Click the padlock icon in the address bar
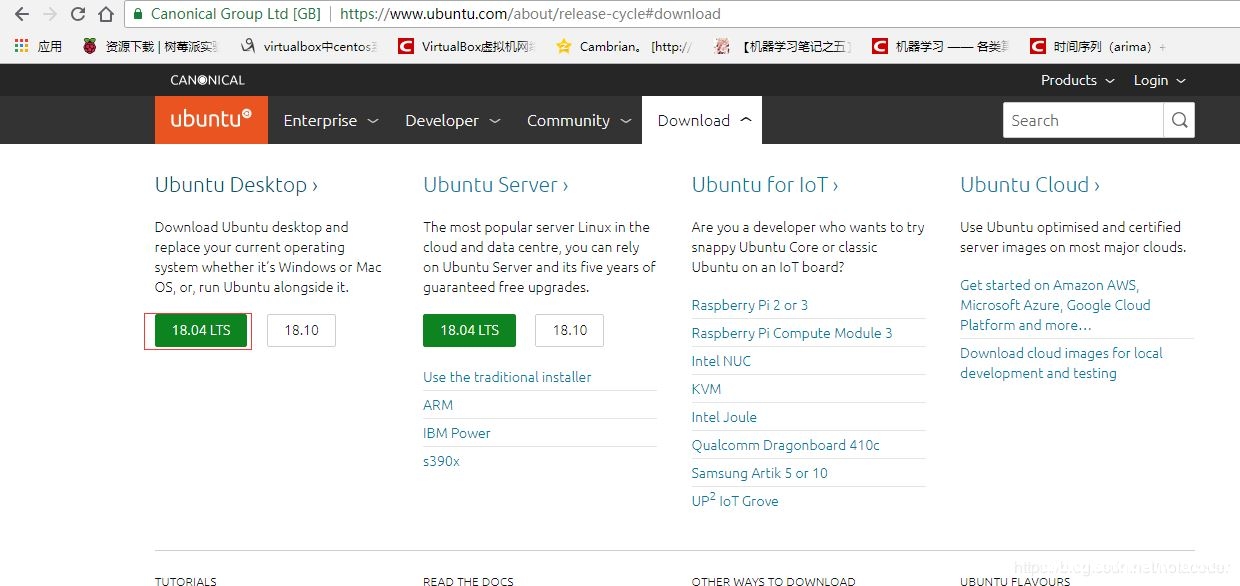1240x586 pixels. tap(137, 15)
